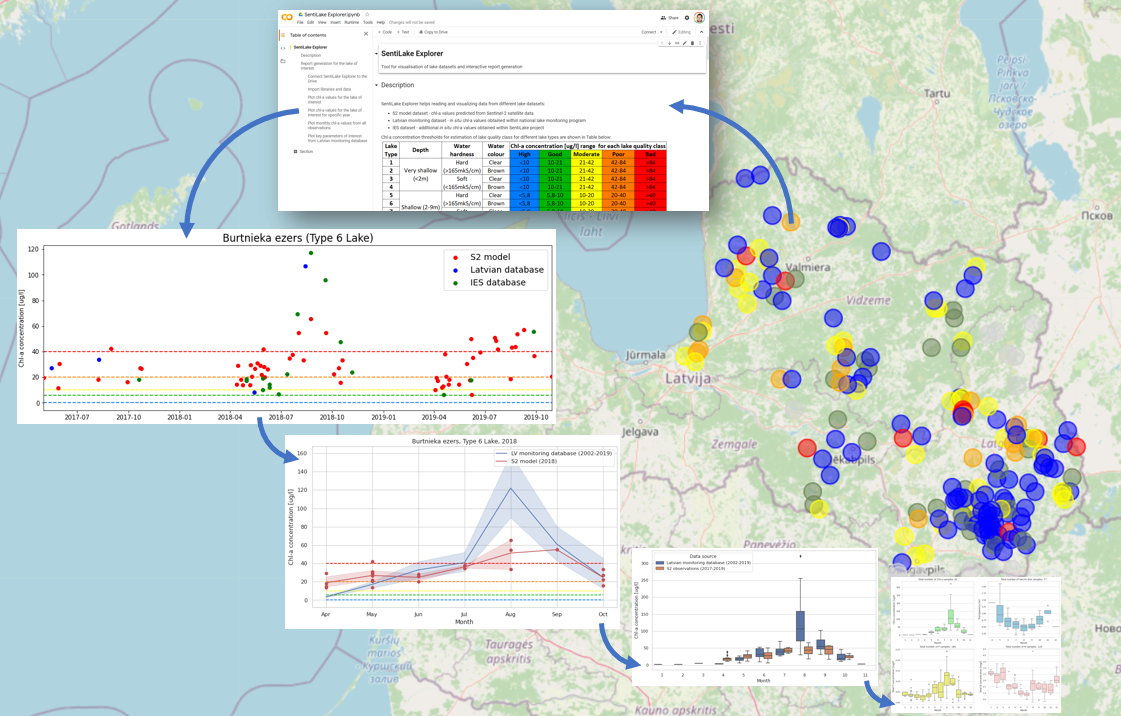Collapse the SentiLake Explorer heading cell
1121x716 pixels.
coord(377,53)
